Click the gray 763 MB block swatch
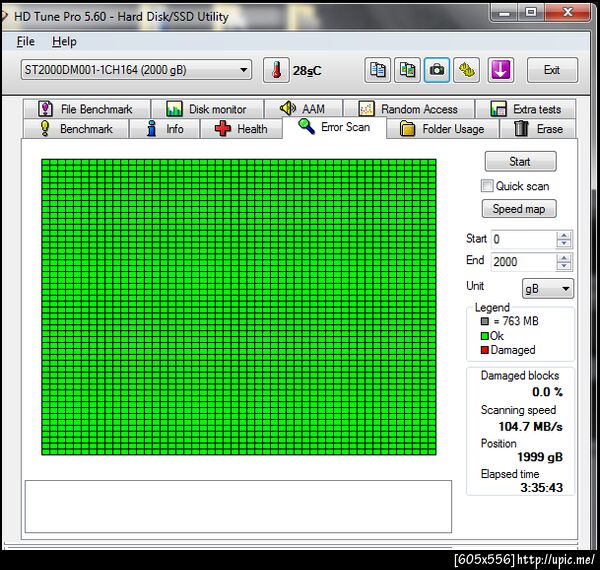 (484, 321)
